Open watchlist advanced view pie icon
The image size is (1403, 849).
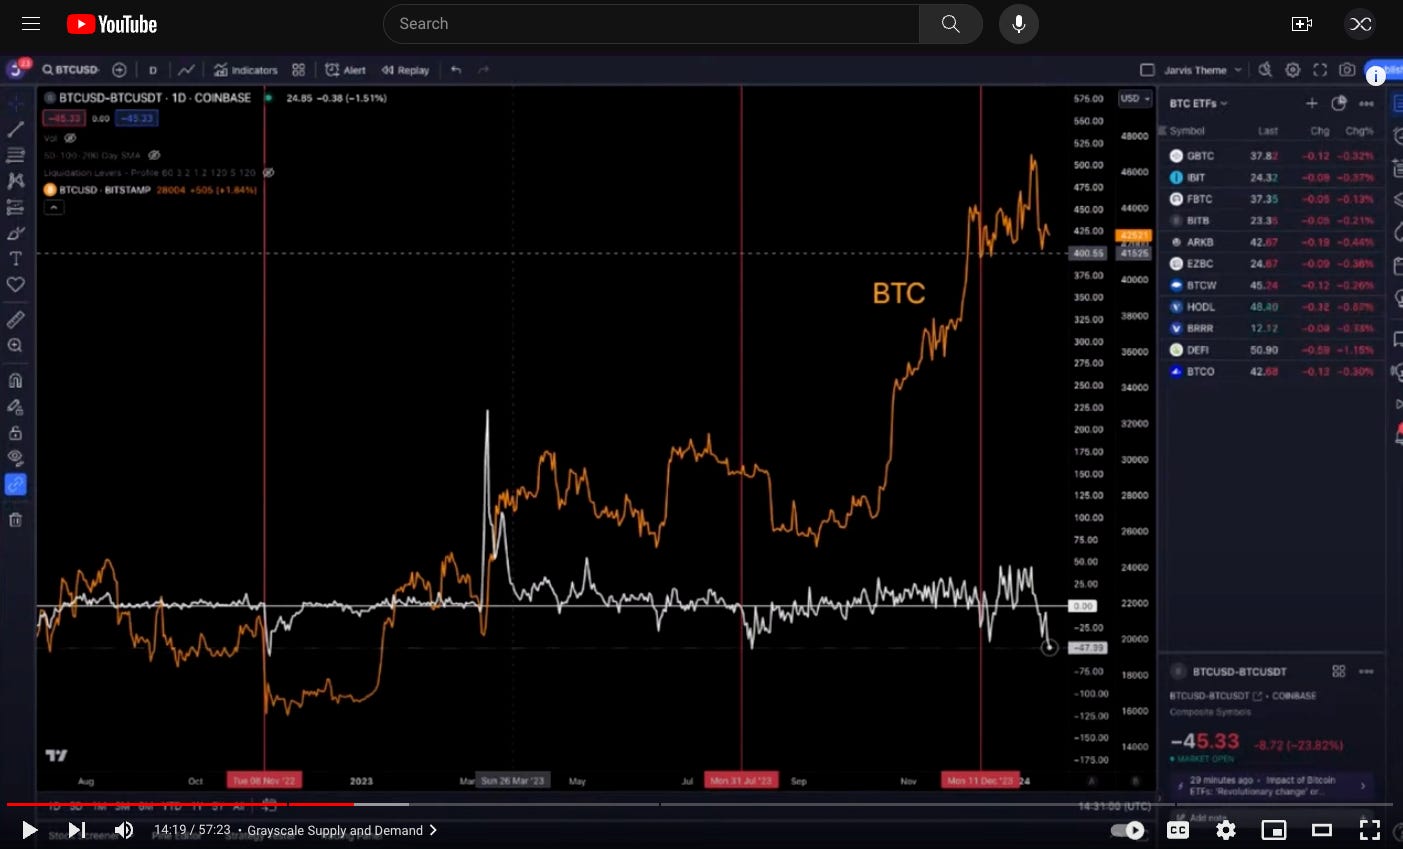tap(1339, 104)
